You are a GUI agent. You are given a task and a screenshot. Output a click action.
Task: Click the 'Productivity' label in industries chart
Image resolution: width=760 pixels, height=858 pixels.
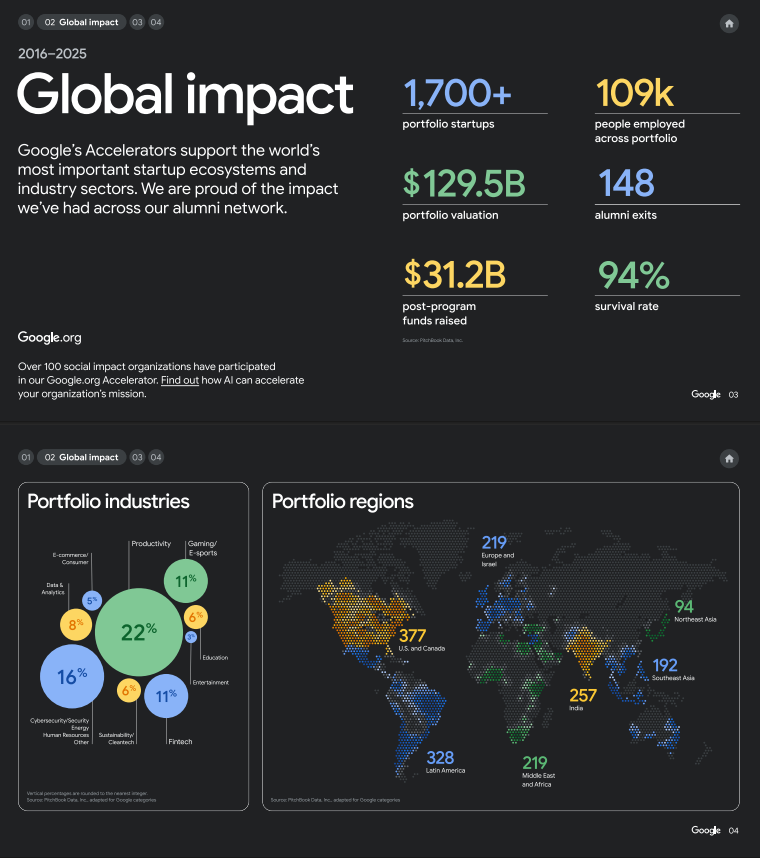151,543
